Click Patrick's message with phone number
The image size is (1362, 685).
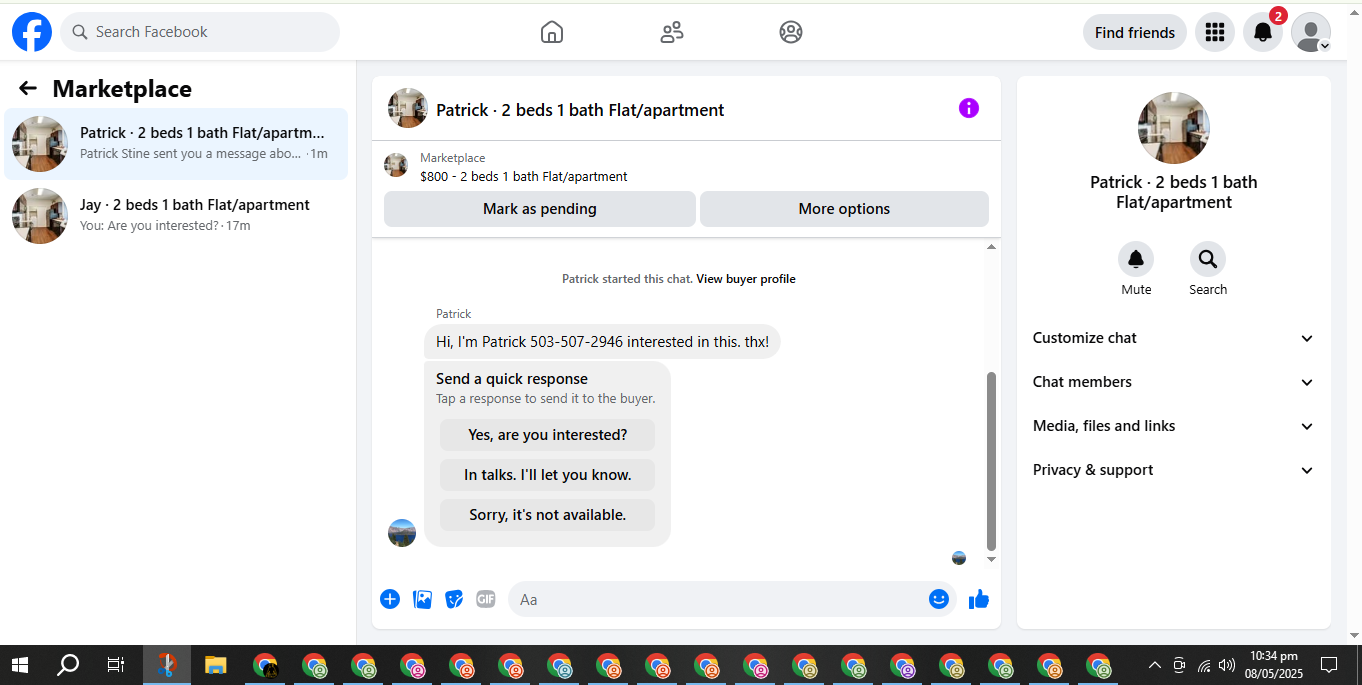click(x=602, y=342)
